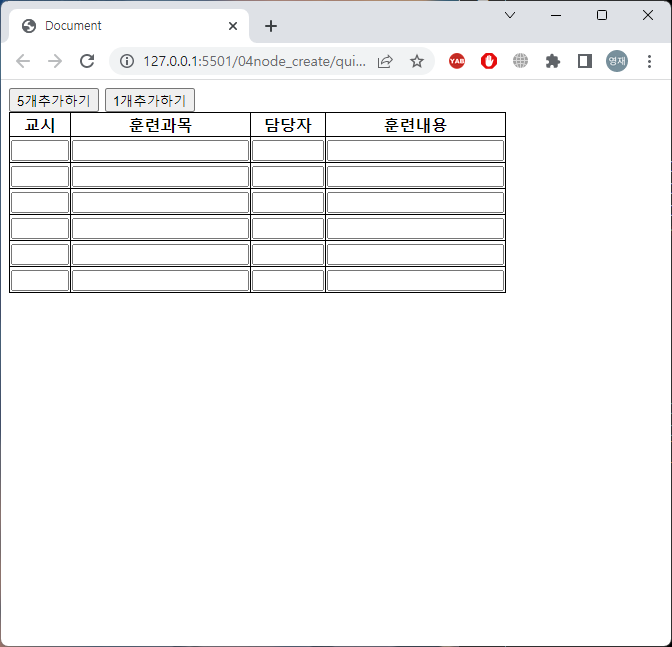View site information icon in address bar
Viewport: 672px width, 647px height.
127,61
